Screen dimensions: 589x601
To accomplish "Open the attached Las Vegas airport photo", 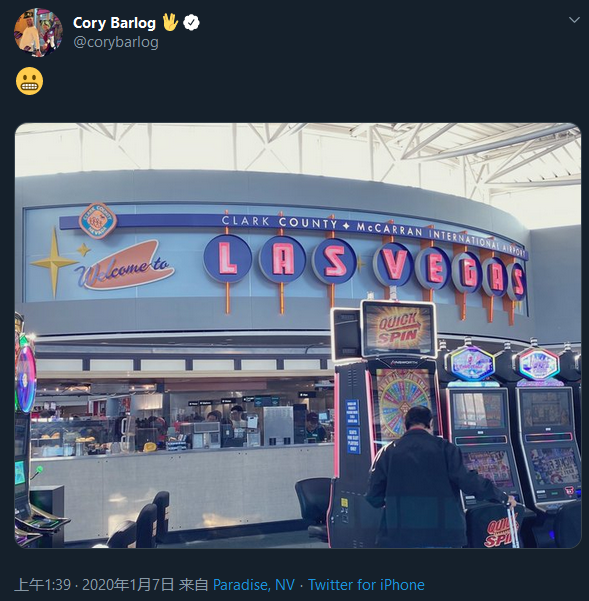I will [x=298, y=335].
